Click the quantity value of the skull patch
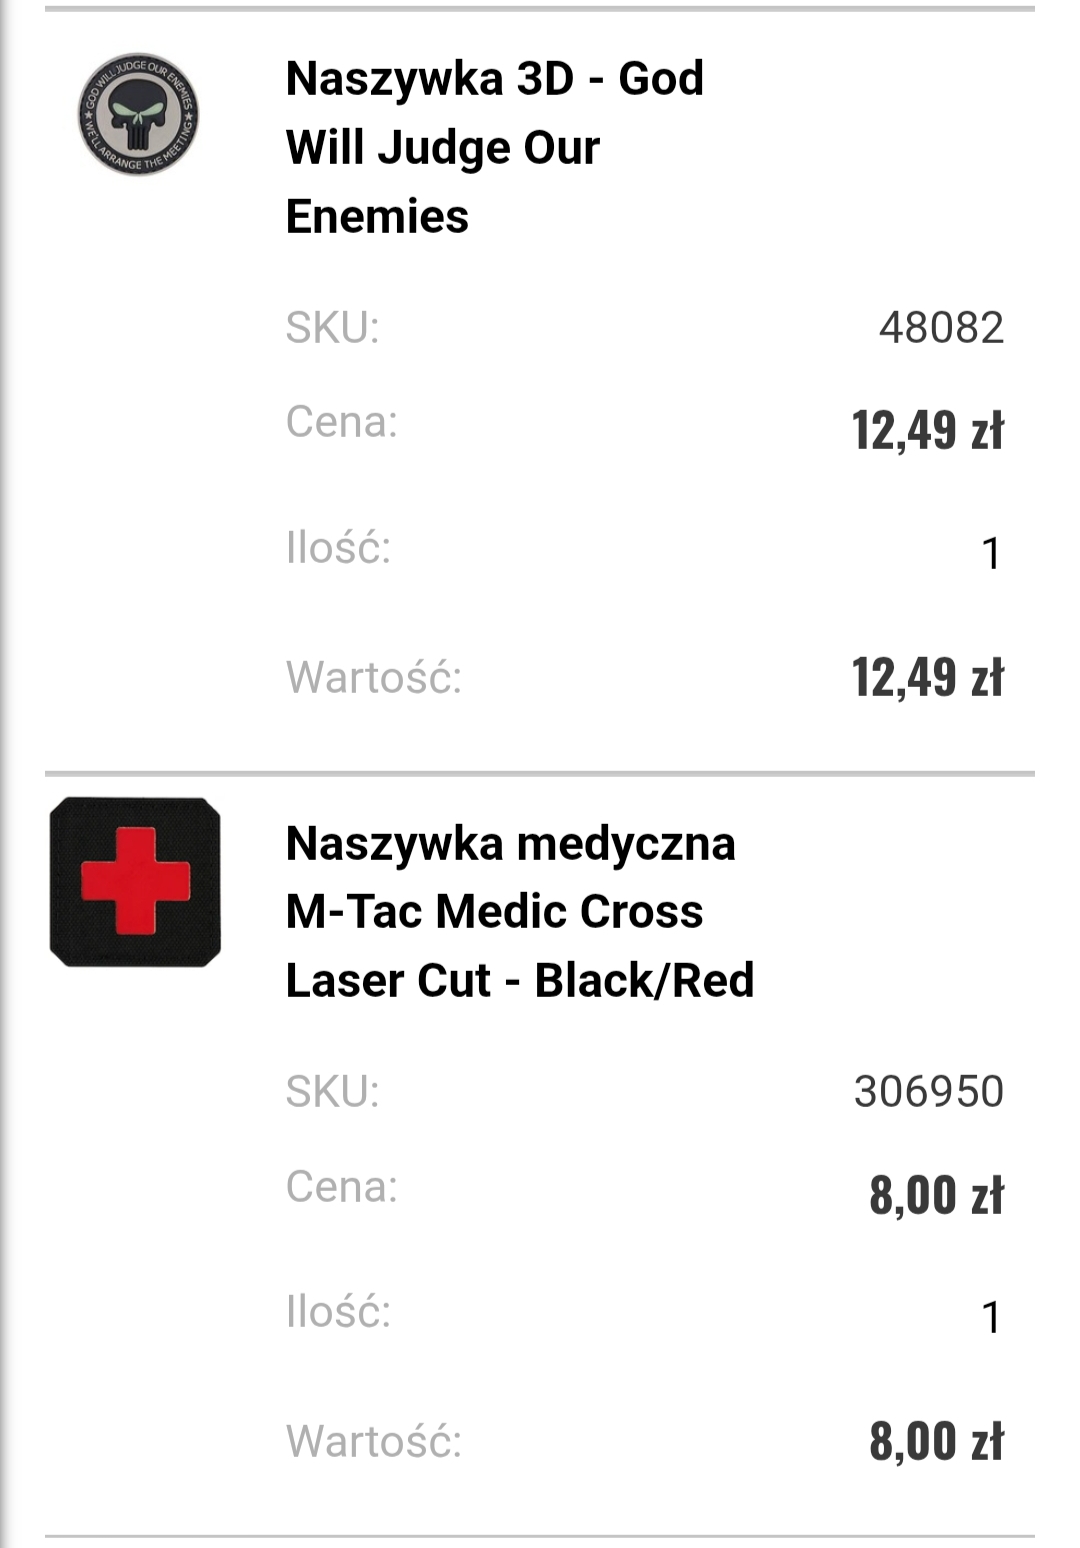1080x1548 pixels. (x=991, y=553)
